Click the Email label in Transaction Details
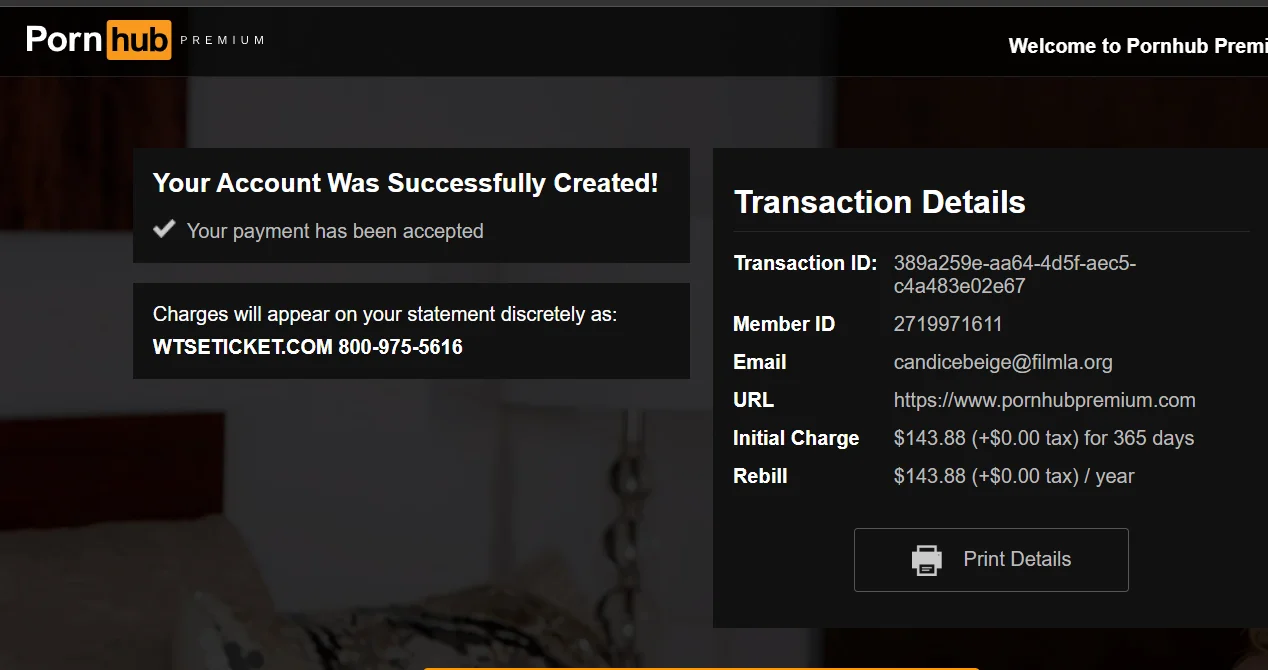The image size is (1268, 670). click(x=759, y=362)
